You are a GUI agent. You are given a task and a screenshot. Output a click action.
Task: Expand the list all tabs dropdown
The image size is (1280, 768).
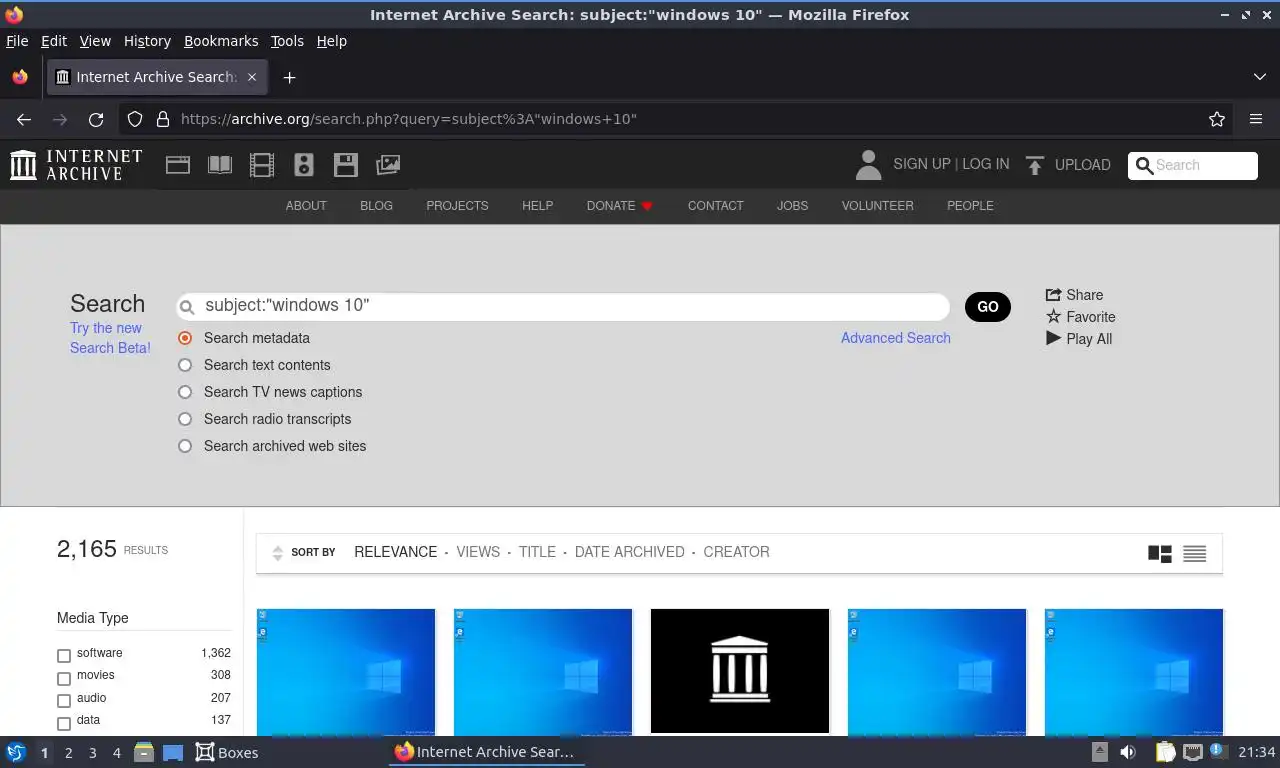coord(1259,77)
